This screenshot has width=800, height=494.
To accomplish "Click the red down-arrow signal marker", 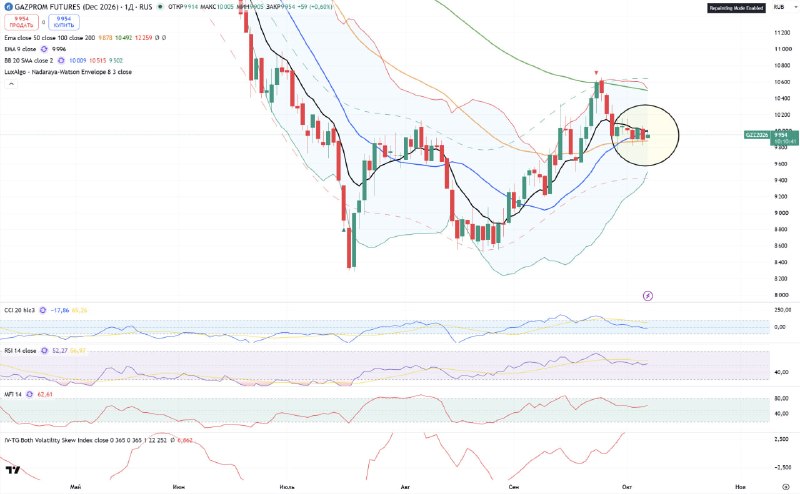I will (x=596, y=73).
